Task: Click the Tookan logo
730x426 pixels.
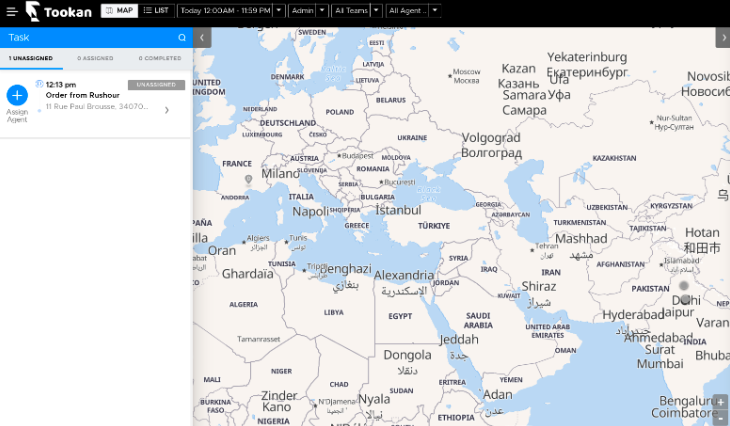Action: (60, 11)
